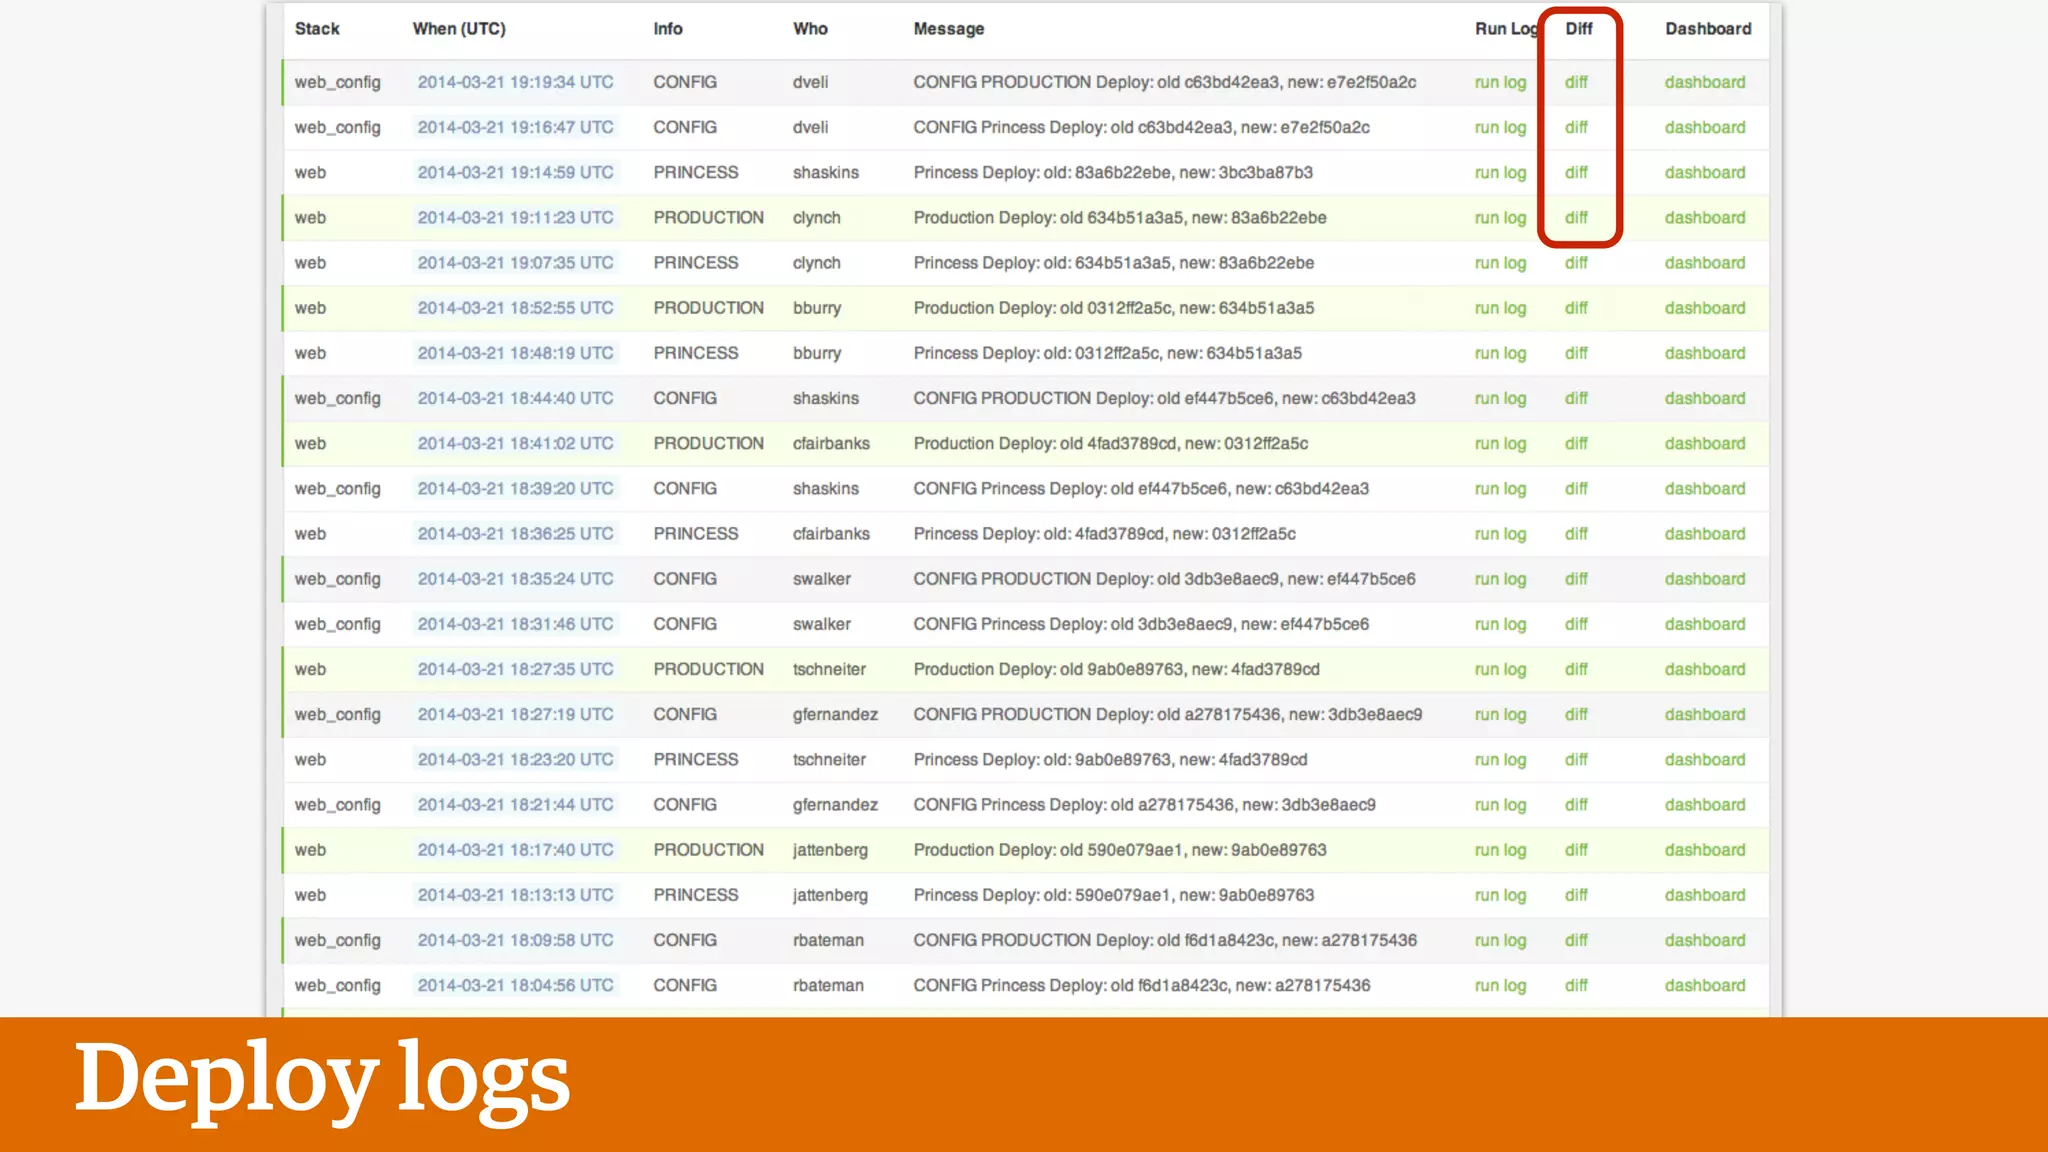This screenshot has width=2048, height=1152.
Task: Open diff for 19:16:47 UTC deploy
Action: coord(1576,127)
